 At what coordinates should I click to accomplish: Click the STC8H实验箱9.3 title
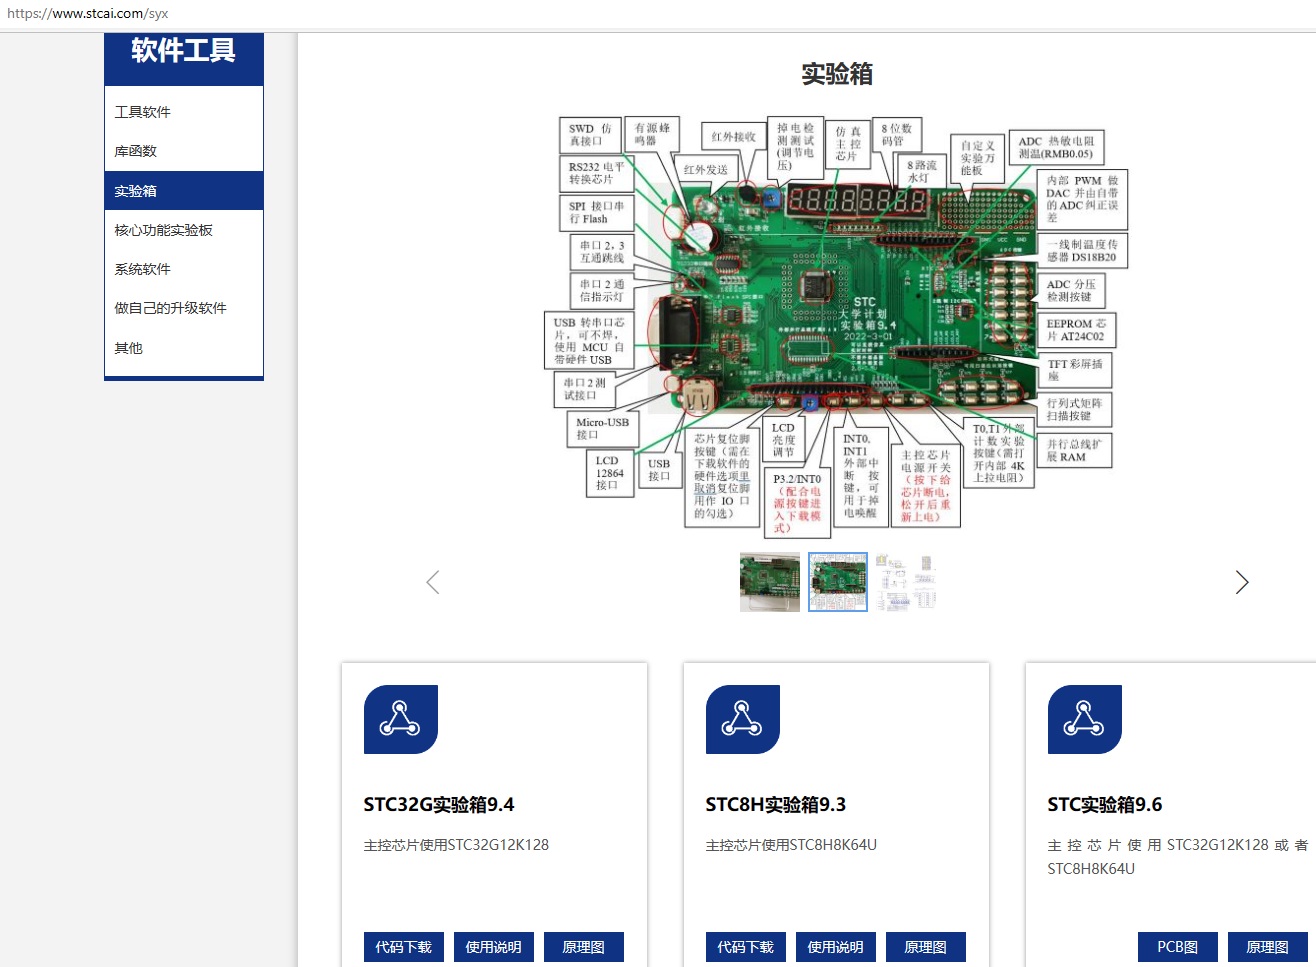(x=776, y=805)
